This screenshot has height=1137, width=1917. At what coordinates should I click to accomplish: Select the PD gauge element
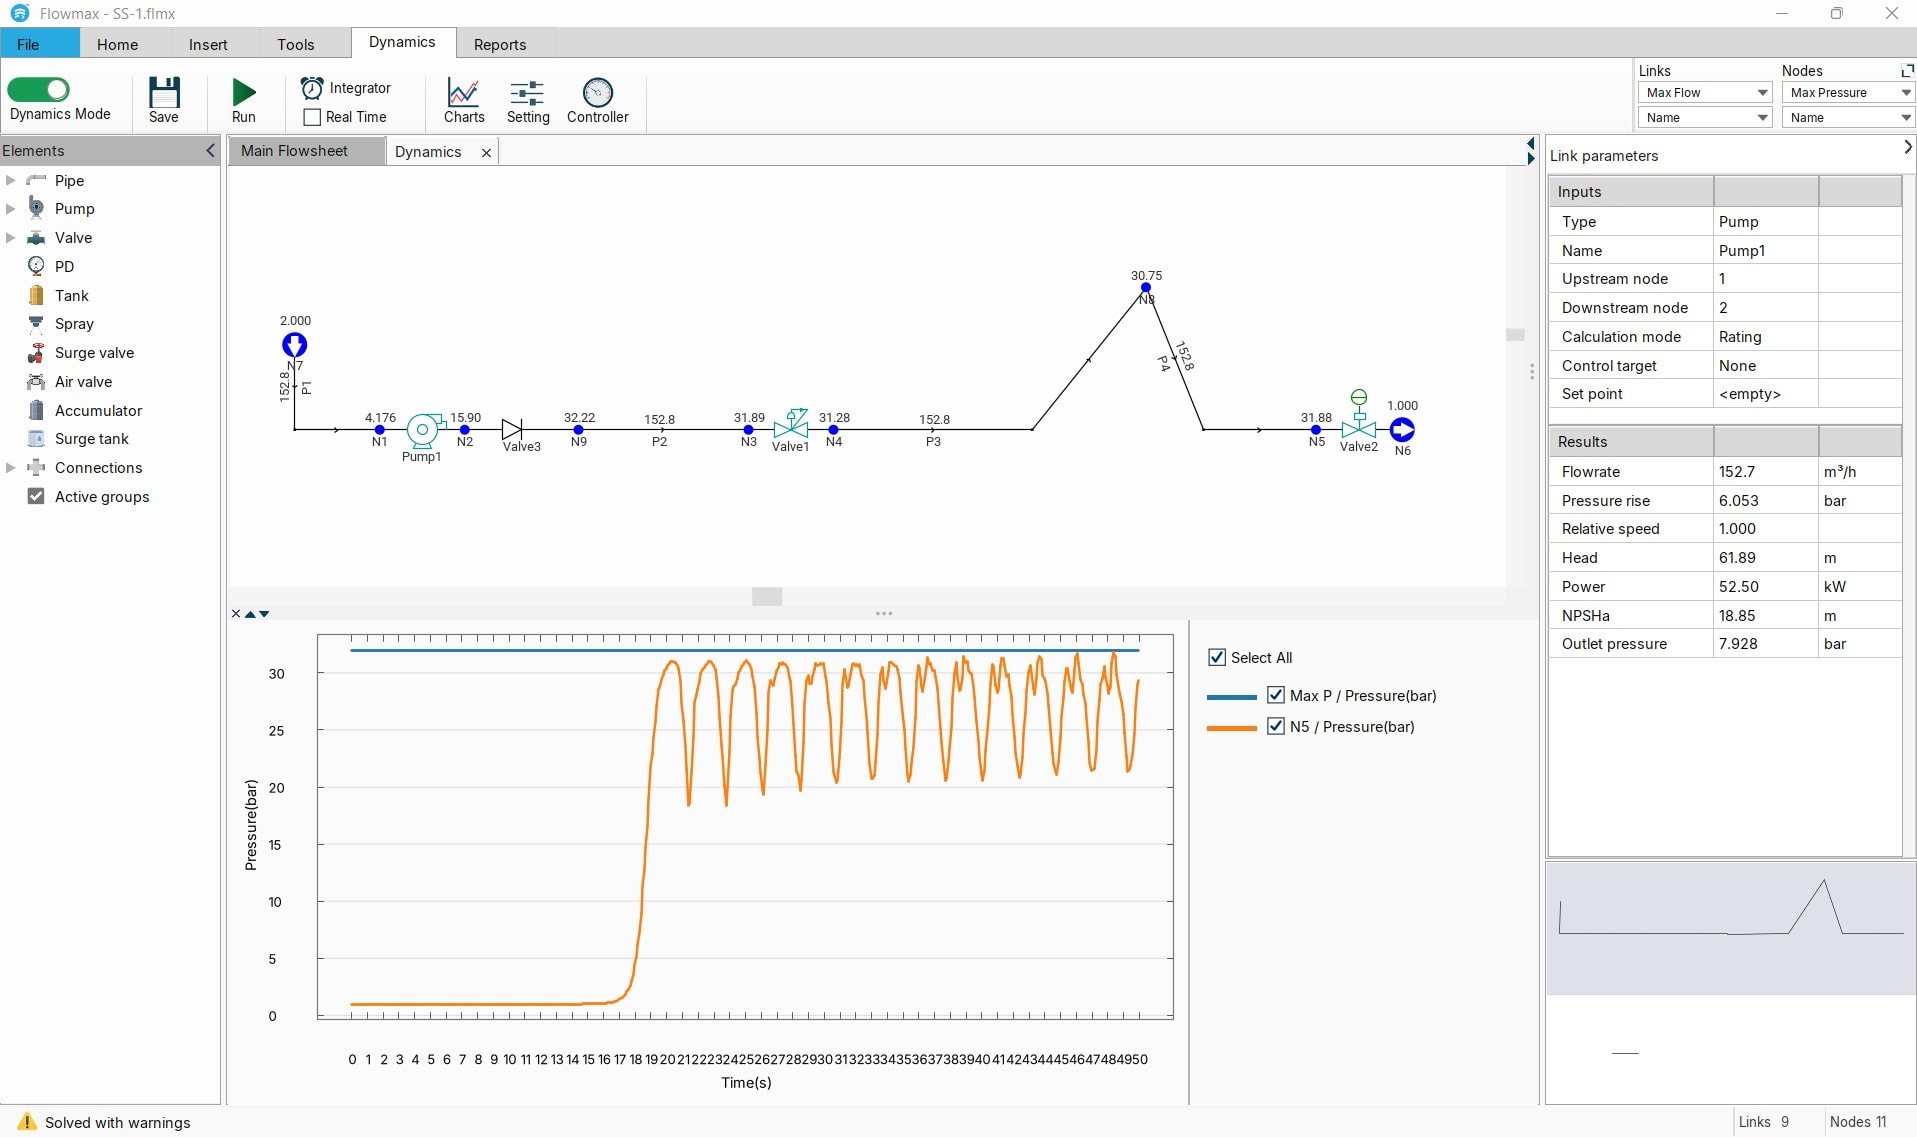[36, 266]
